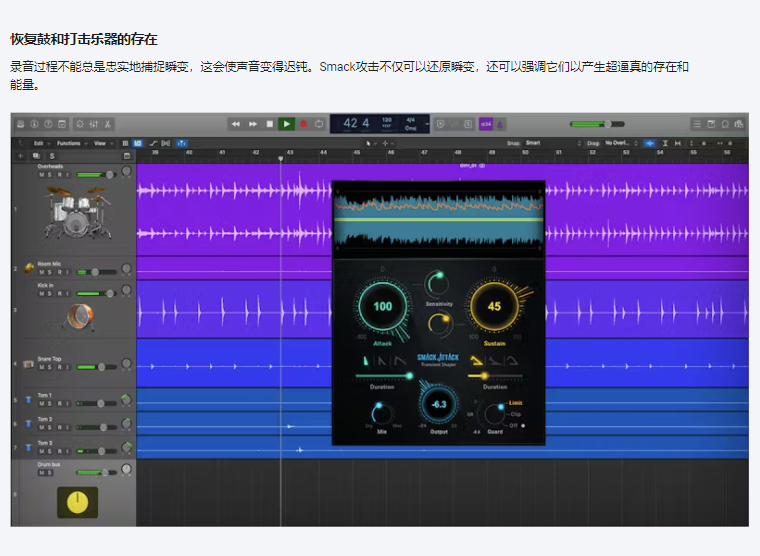The width and height of the screenshot is (760, 556).
Task: Open the Library icon in Logic toolbar
Action: point(21,124)
